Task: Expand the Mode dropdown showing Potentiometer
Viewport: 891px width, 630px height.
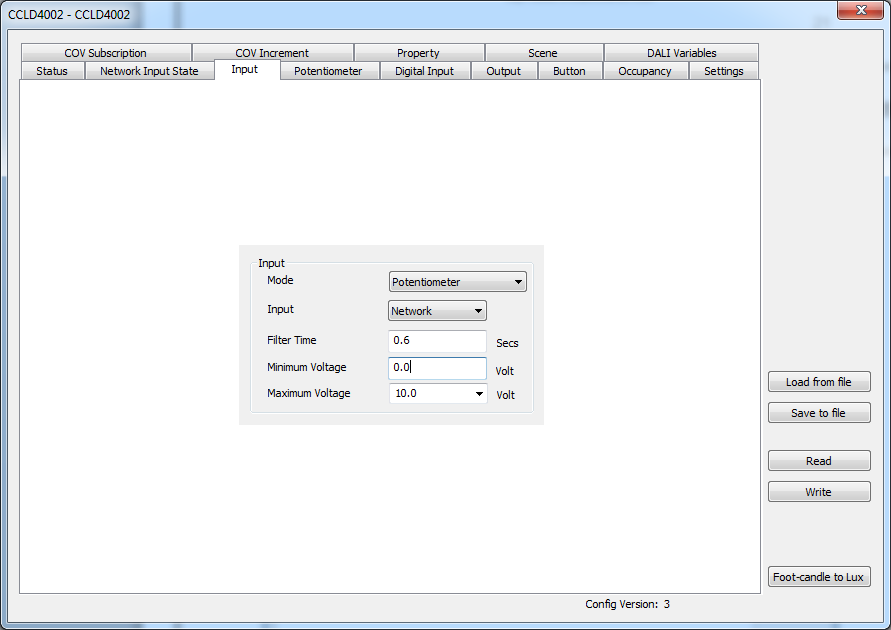Action: (x=457, y=282)
